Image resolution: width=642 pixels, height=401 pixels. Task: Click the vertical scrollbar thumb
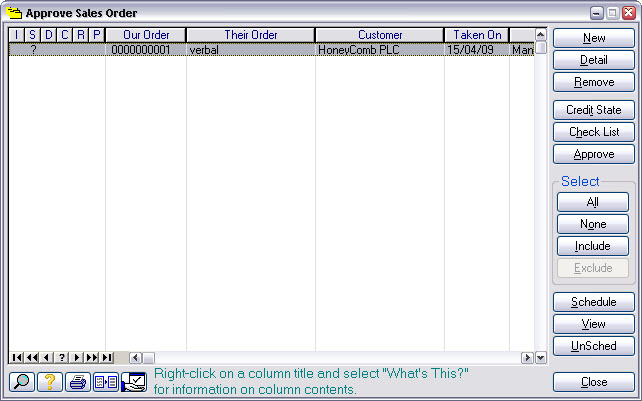click(540, 48)
